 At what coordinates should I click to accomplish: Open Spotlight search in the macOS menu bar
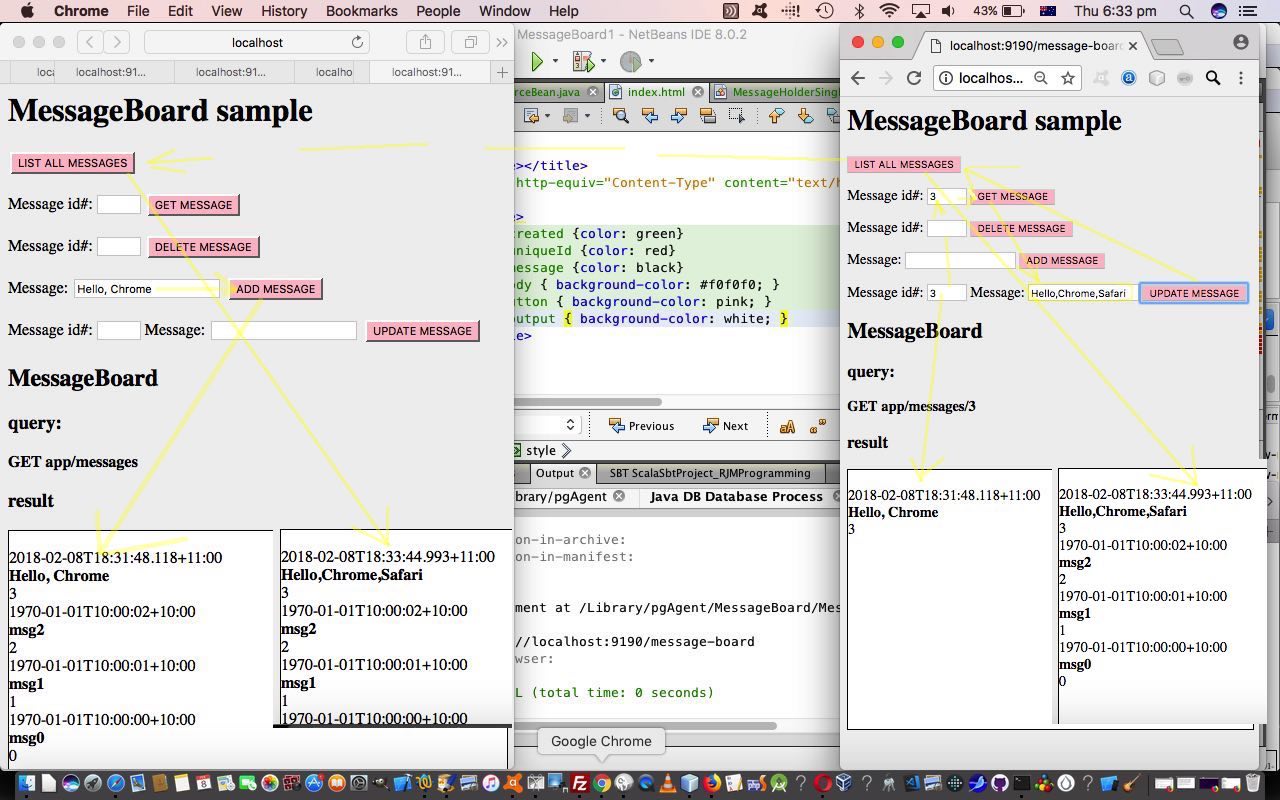coord(1186,11)
